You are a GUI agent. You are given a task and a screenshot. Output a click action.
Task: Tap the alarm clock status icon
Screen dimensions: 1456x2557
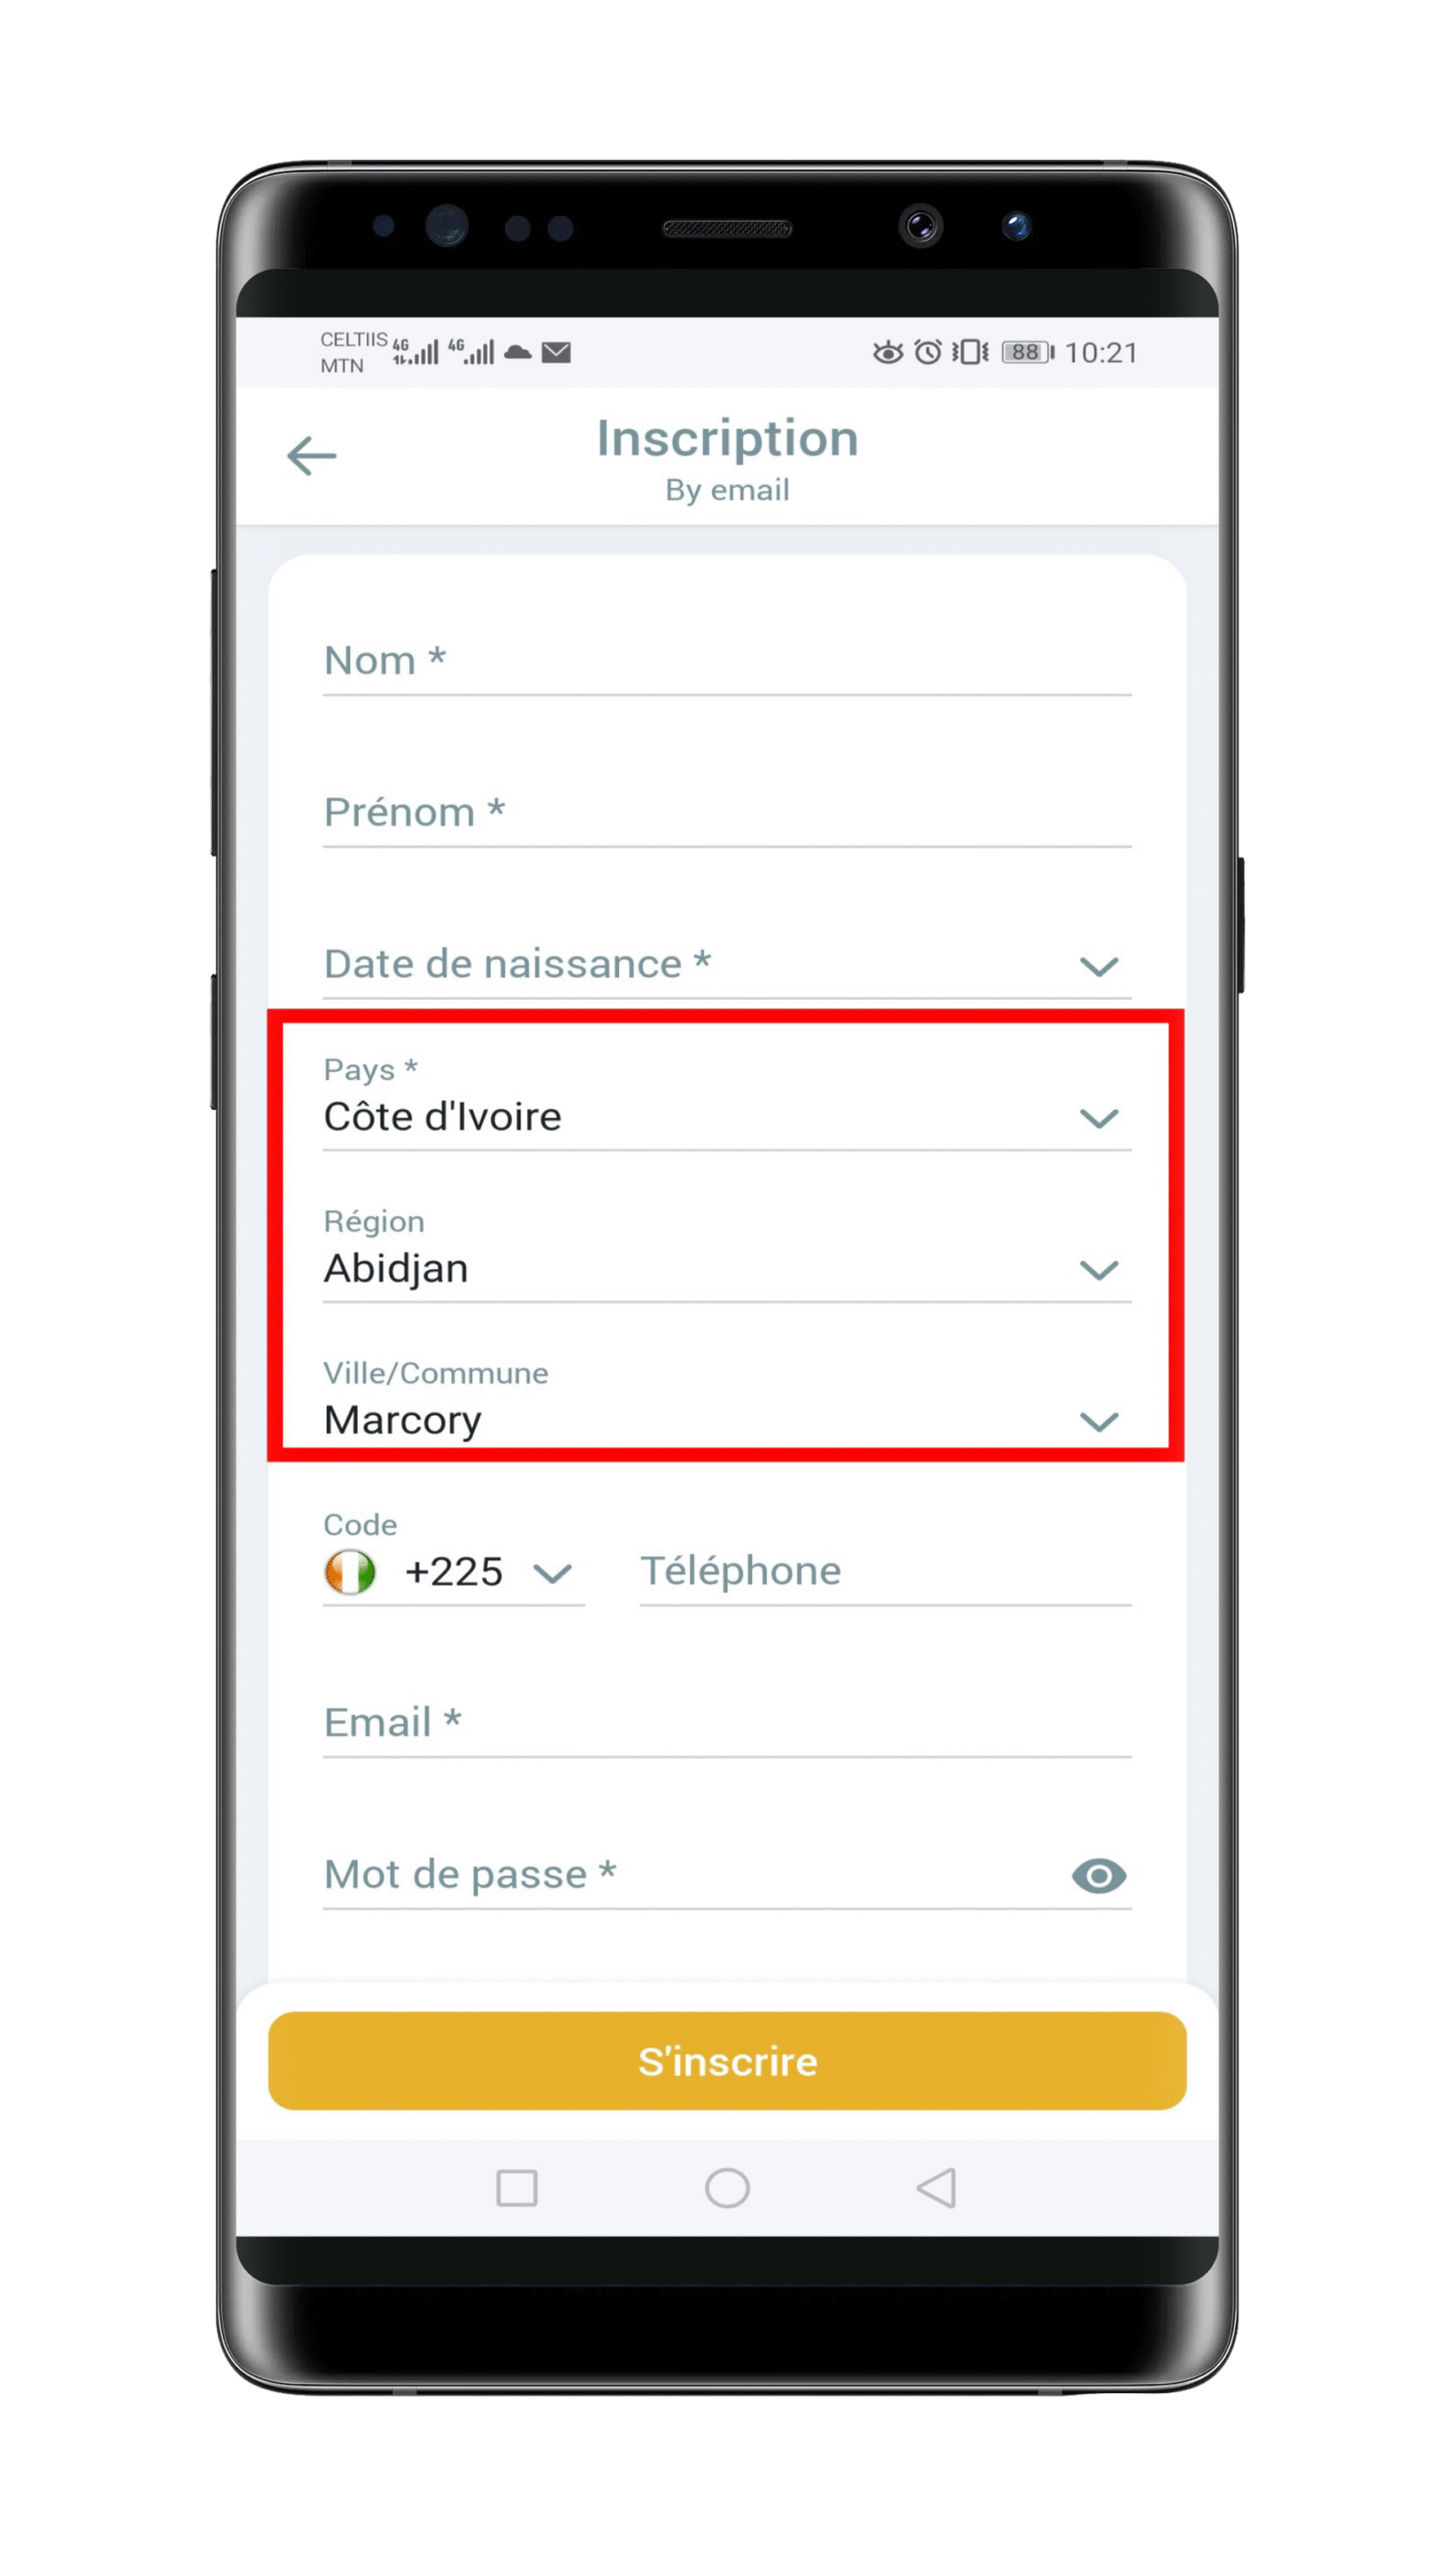point(928,352)
